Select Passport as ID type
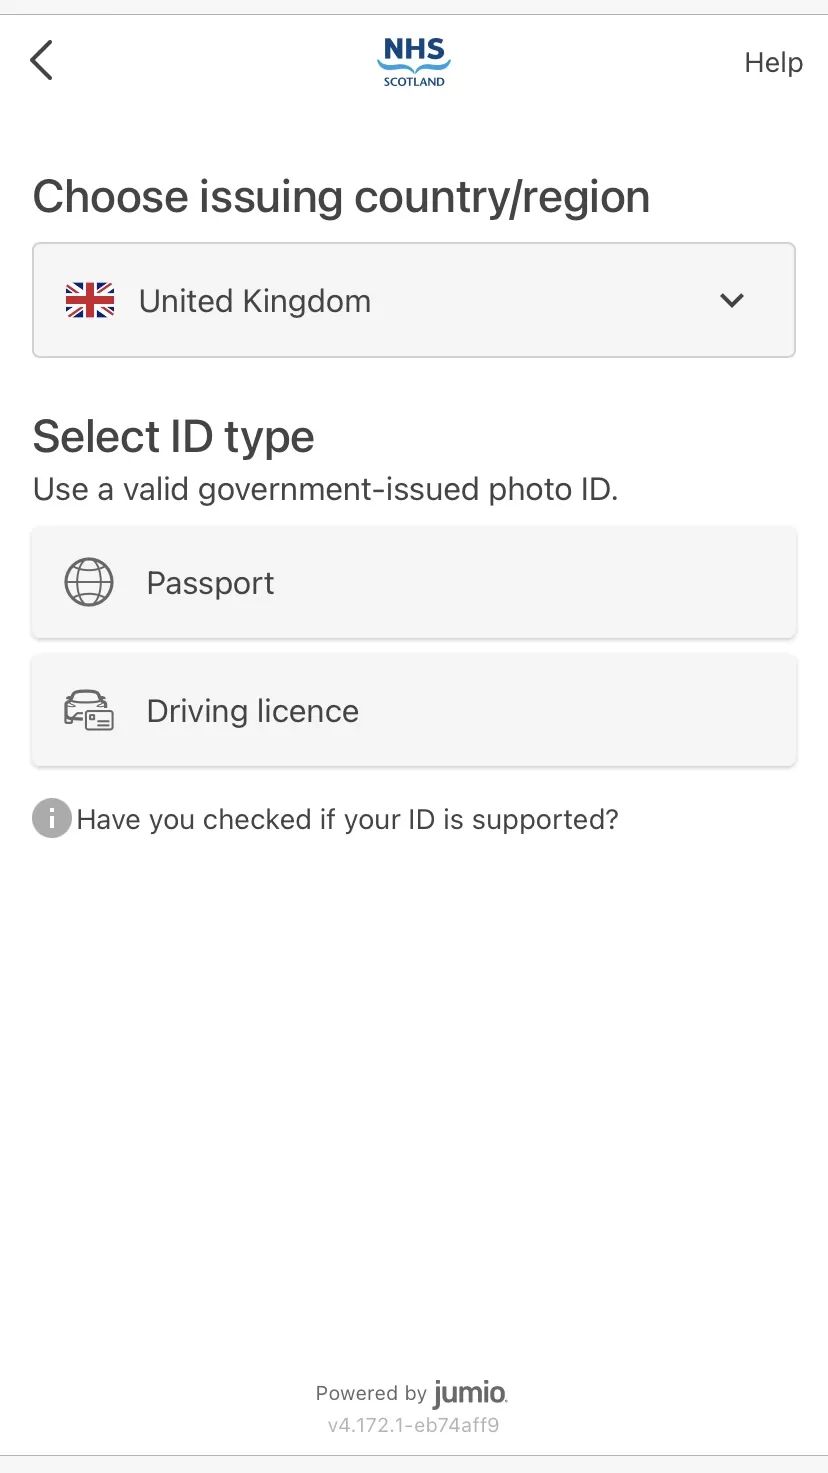The height and width of the screenshot is (1473, 828). [211, 583]
